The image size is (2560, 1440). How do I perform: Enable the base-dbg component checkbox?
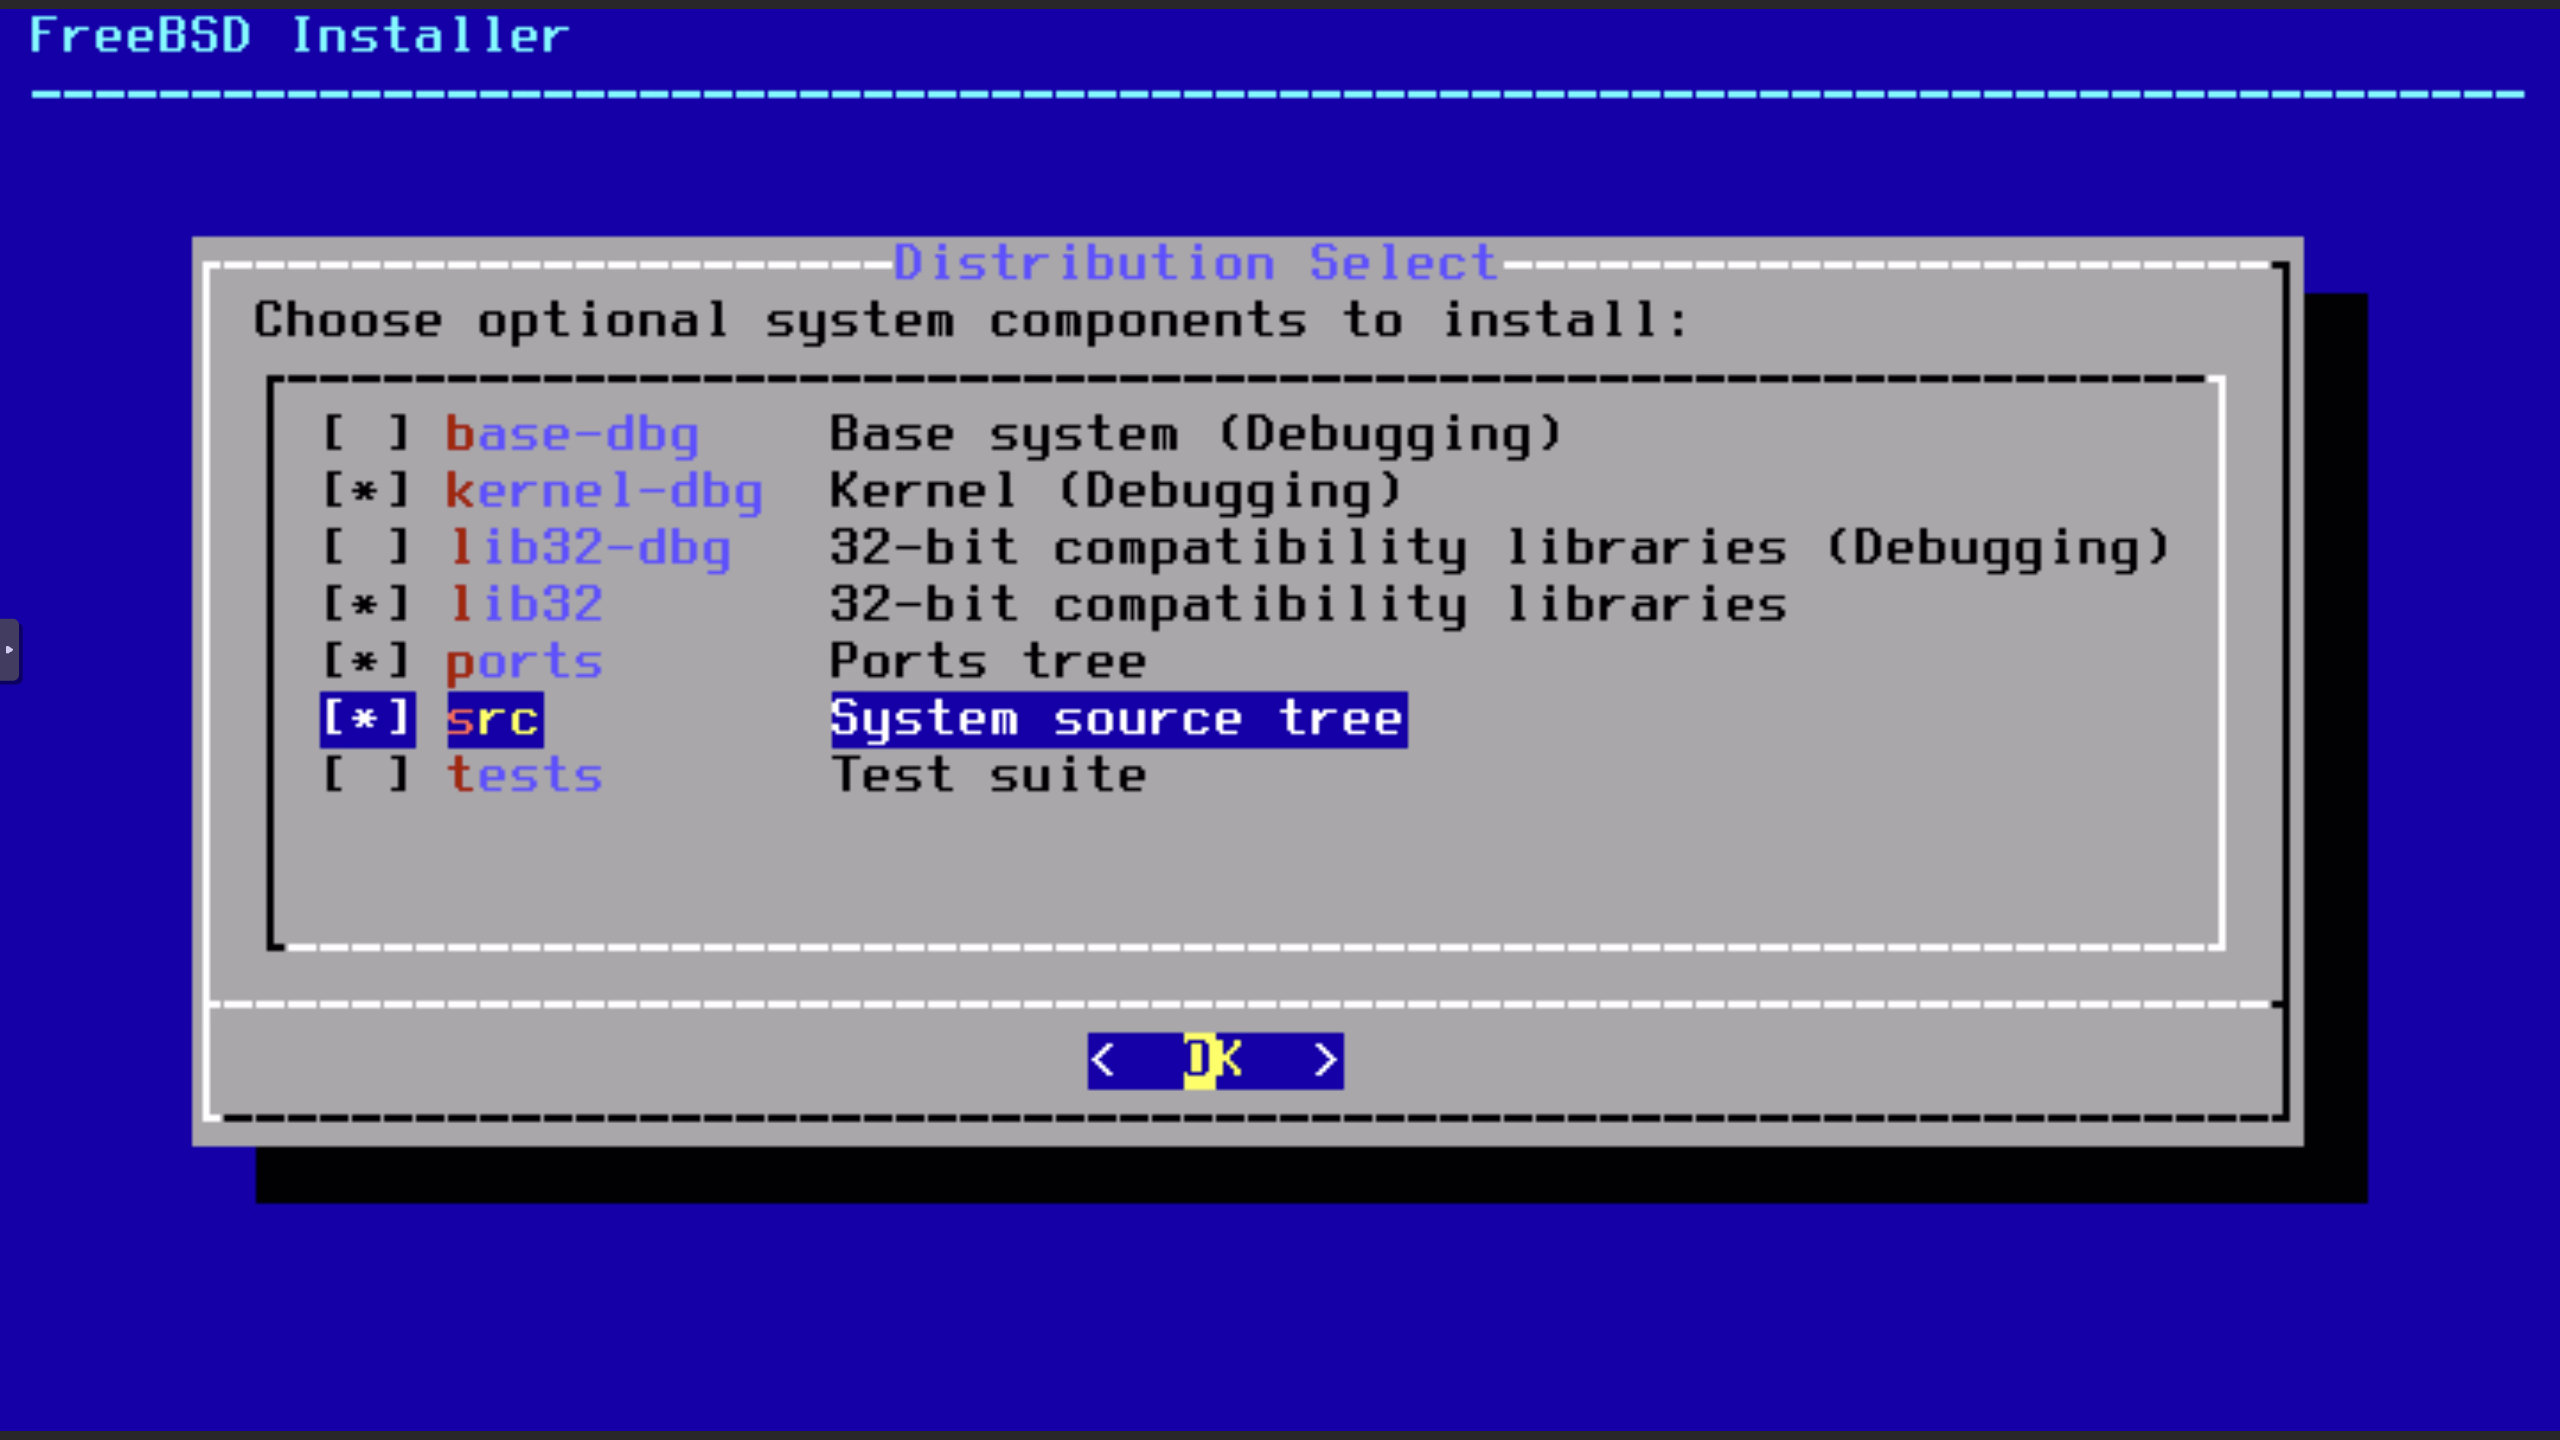tap(367, 432)
